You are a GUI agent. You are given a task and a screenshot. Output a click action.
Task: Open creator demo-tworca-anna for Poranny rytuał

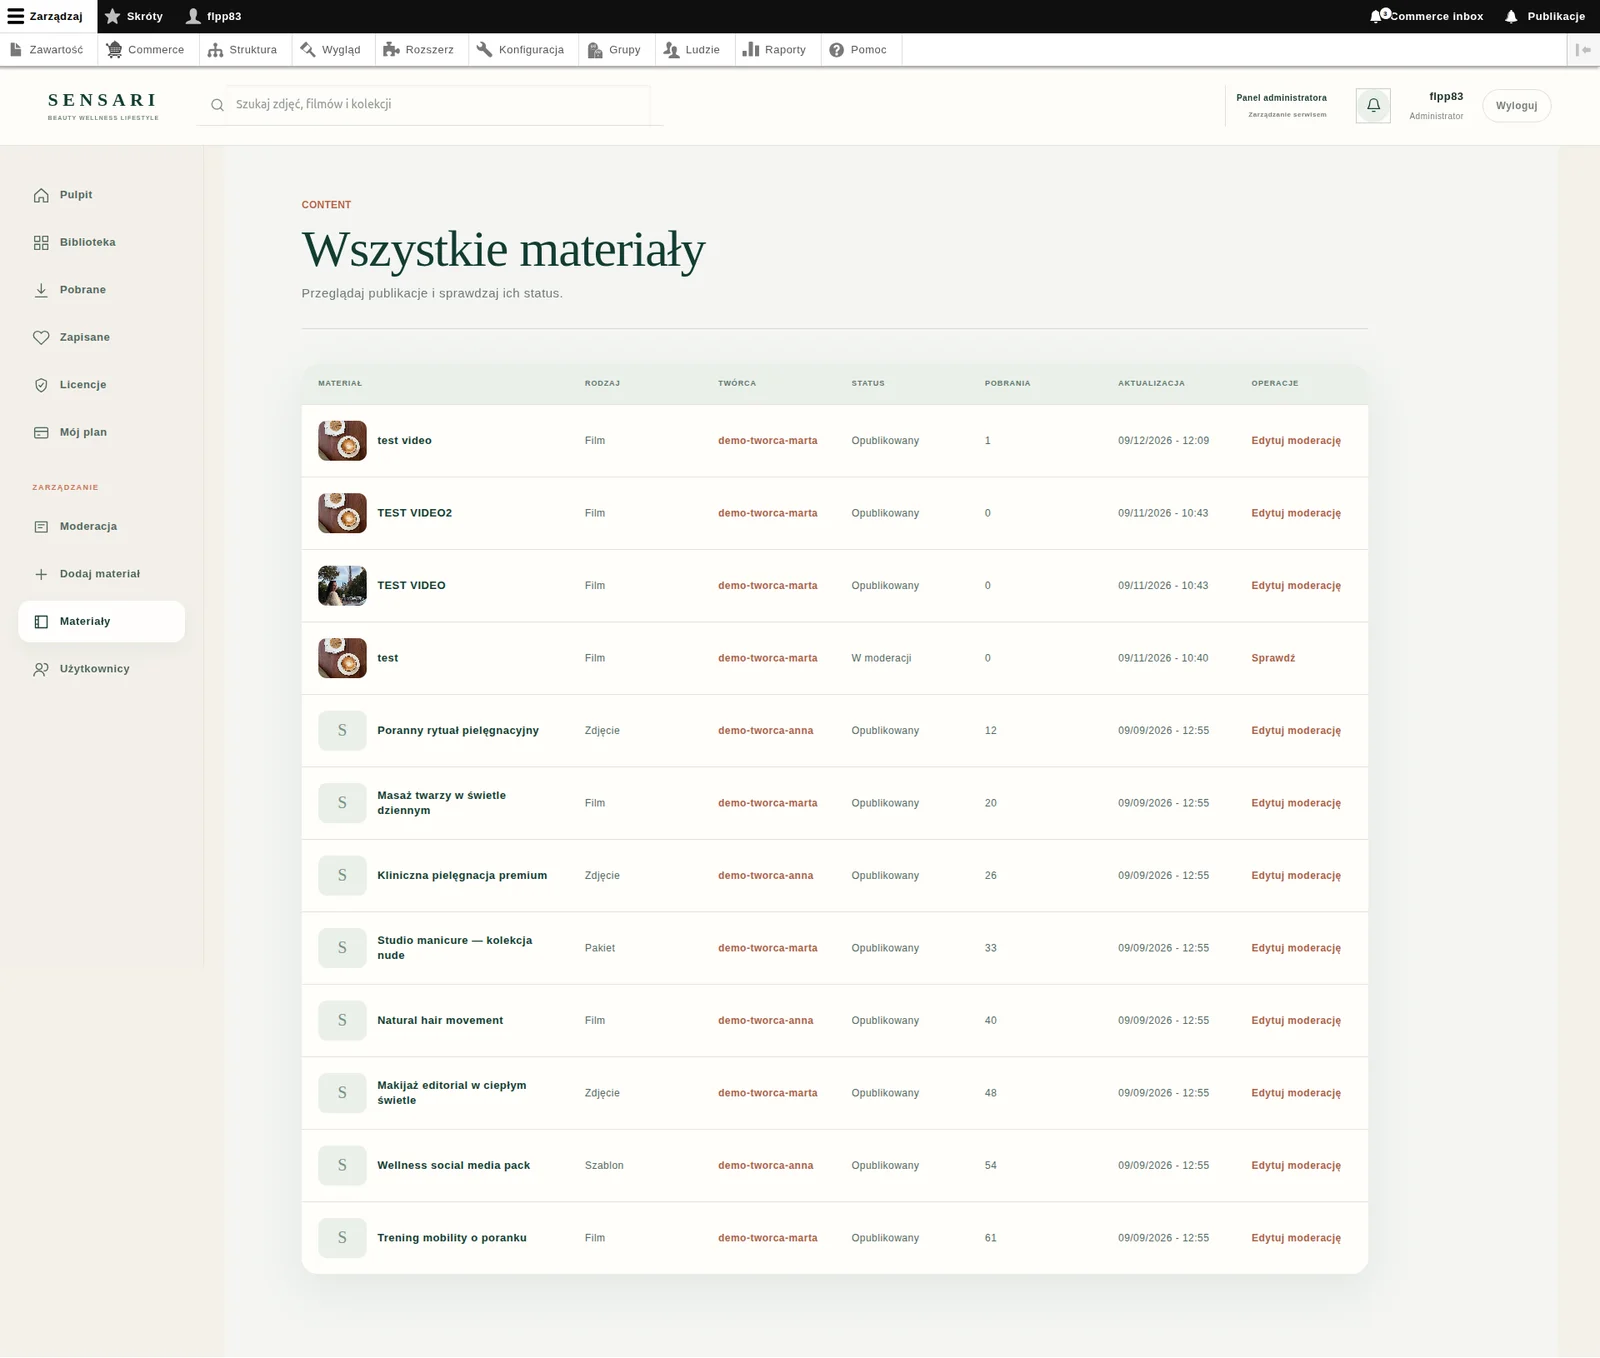(x=766, y=731)
